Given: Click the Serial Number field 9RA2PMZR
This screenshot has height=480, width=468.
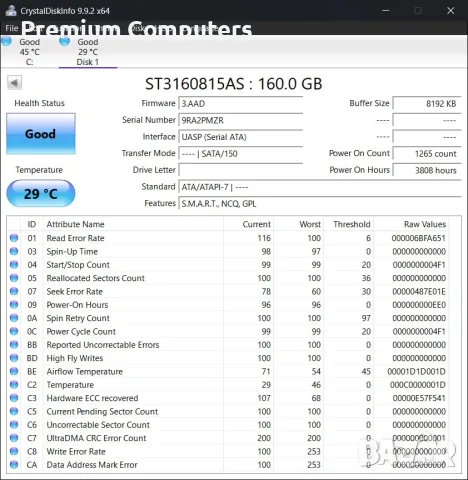Looking at the screenshot, I should coord(241,120).
